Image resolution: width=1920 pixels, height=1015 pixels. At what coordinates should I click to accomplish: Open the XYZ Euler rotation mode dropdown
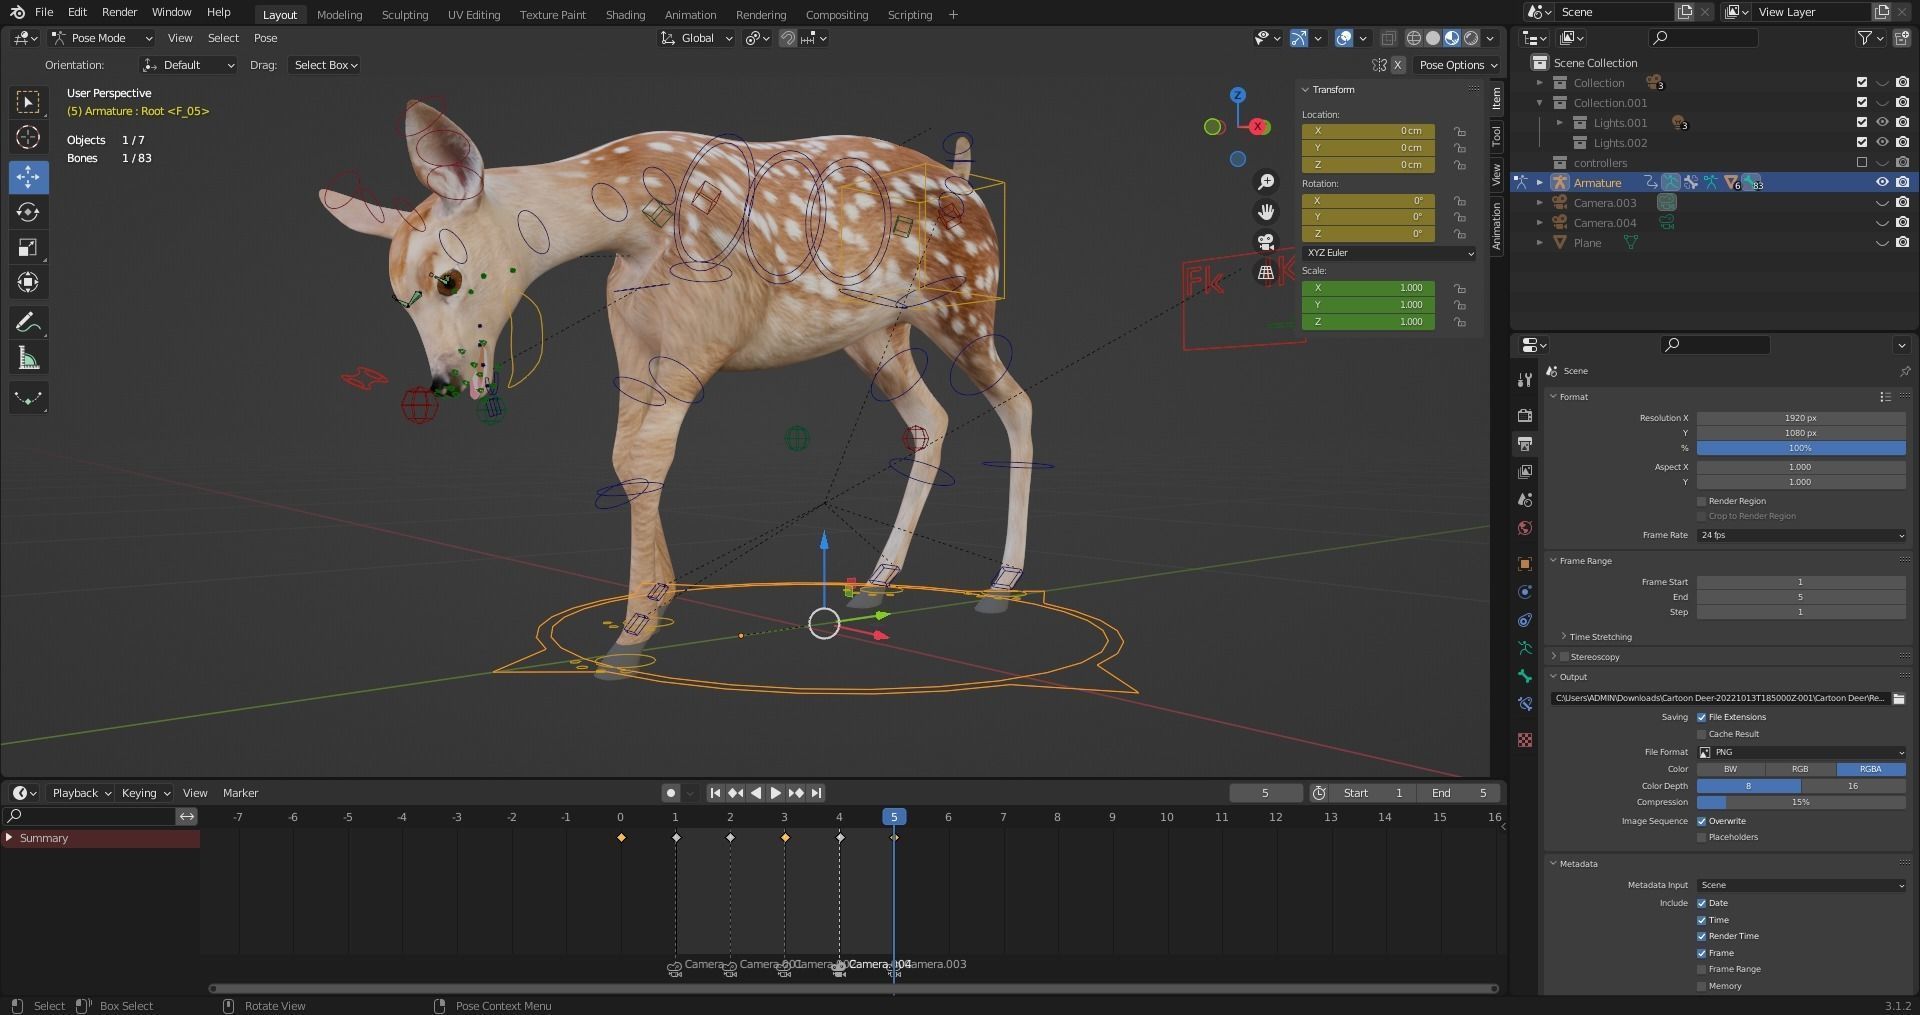click(x=1389, y=253)
